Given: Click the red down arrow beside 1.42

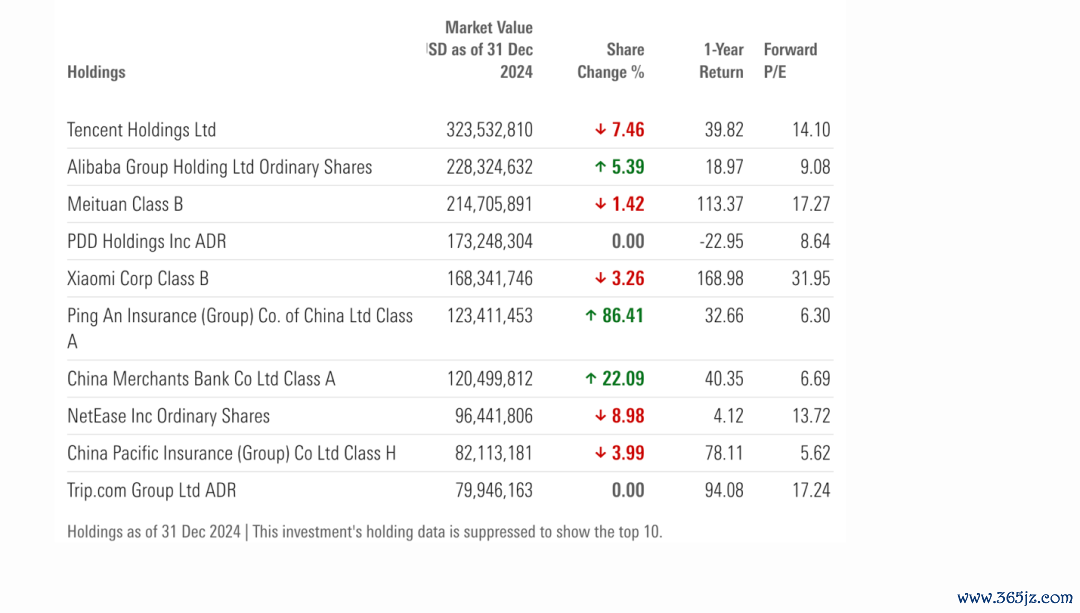Looking at the screenshot, I should tap(601, 204).
